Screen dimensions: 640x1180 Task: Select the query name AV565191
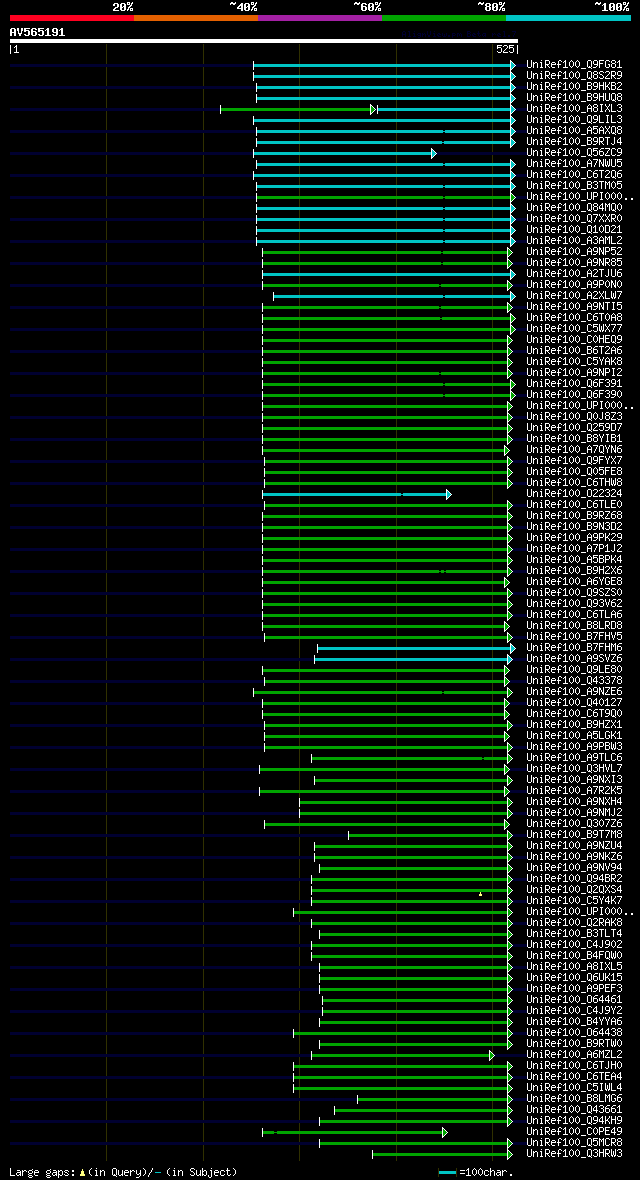(37, 32)
